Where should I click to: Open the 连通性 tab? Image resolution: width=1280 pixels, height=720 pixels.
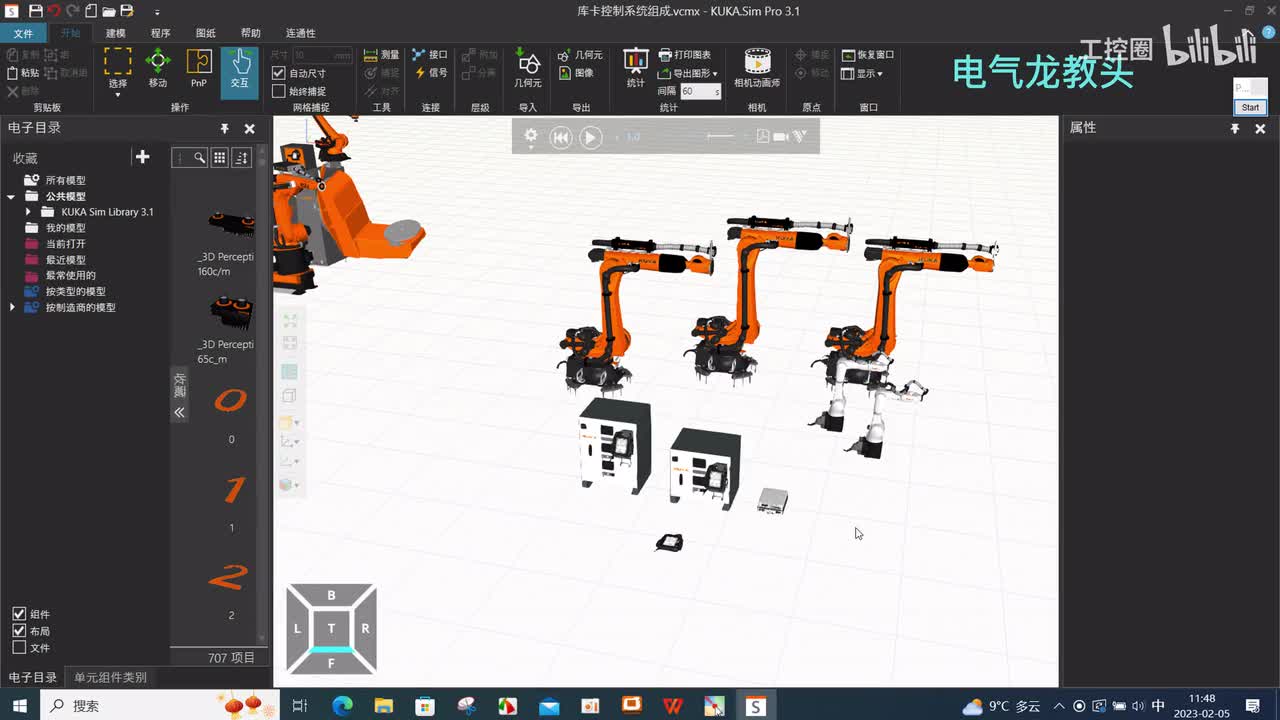(x=300, y=33)
